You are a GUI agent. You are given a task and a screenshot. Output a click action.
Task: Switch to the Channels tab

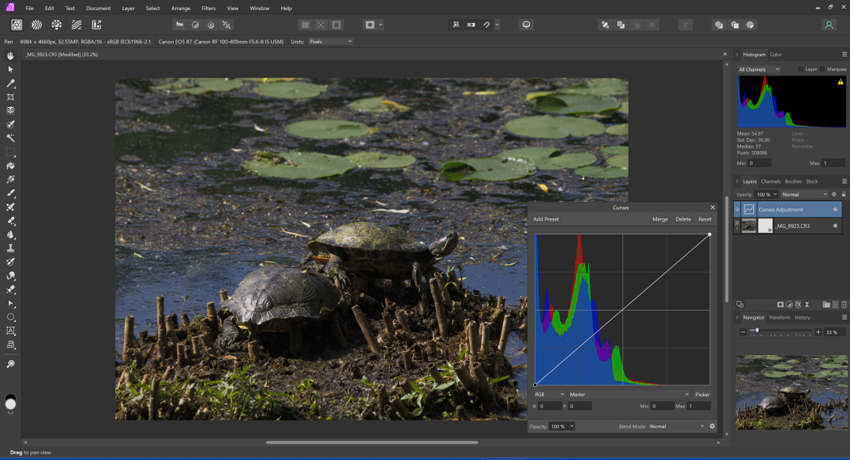point(770,182)
